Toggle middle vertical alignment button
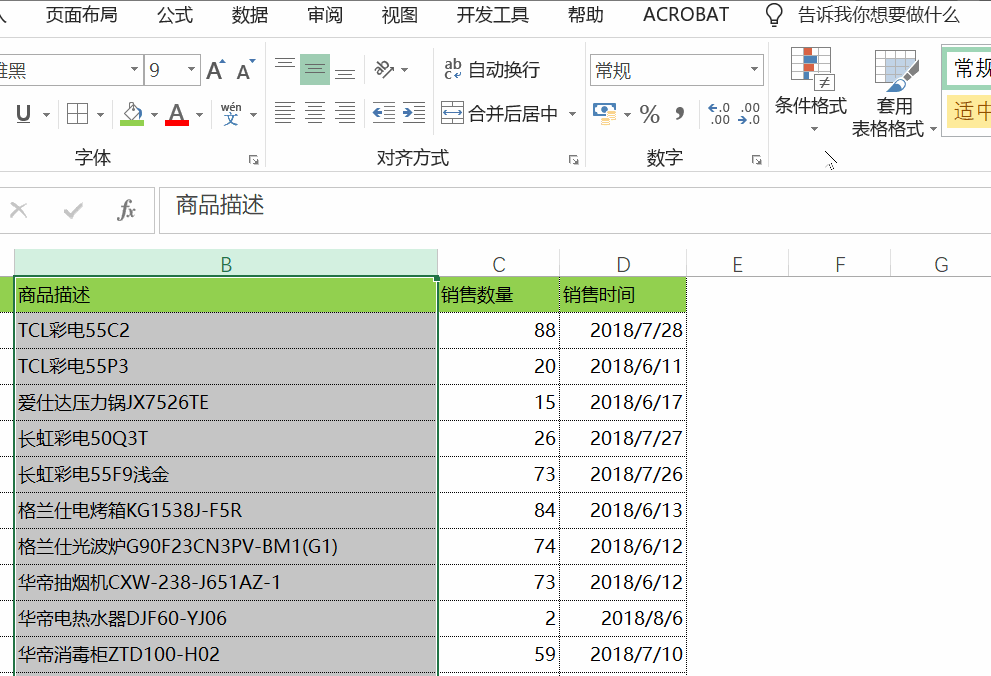Image resolution: width=991 pixels, height=676 pixels. (315, 69)
